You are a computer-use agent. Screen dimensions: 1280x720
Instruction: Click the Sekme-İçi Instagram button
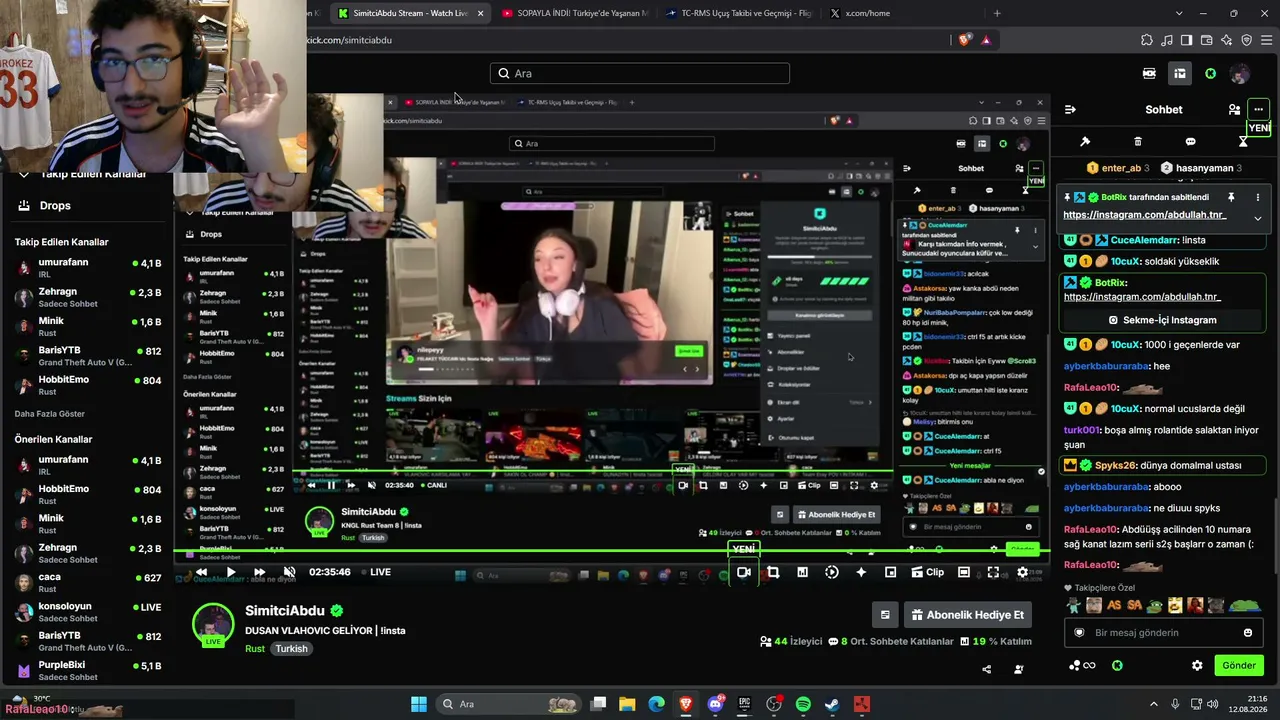click(x=1162, y=320)
